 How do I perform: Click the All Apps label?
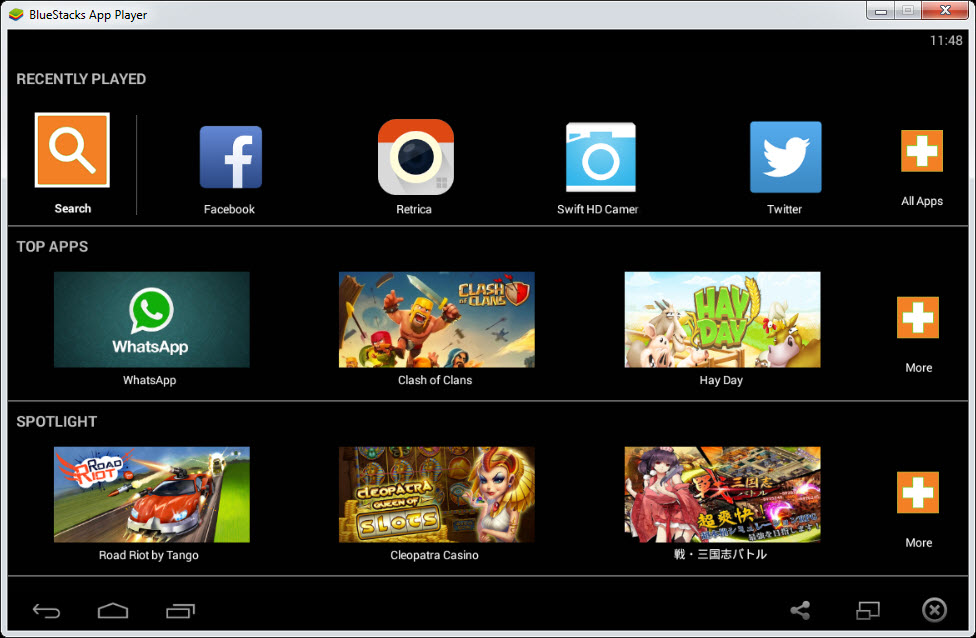(x=922, y=201)
